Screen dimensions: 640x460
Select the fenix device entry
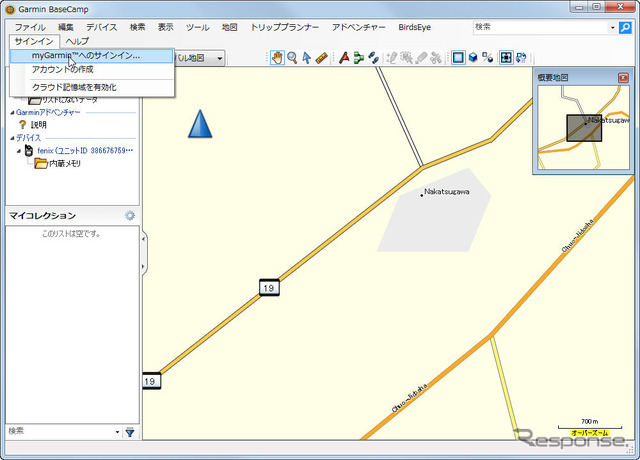(x=85, y=151)
